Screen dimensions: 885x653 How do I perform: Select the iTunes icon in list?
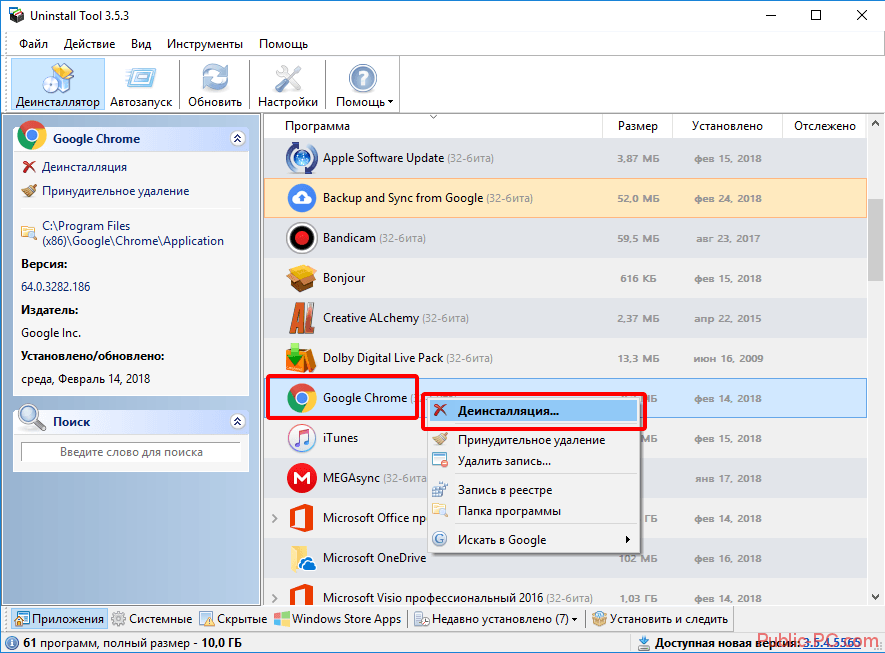click(301, 438)
